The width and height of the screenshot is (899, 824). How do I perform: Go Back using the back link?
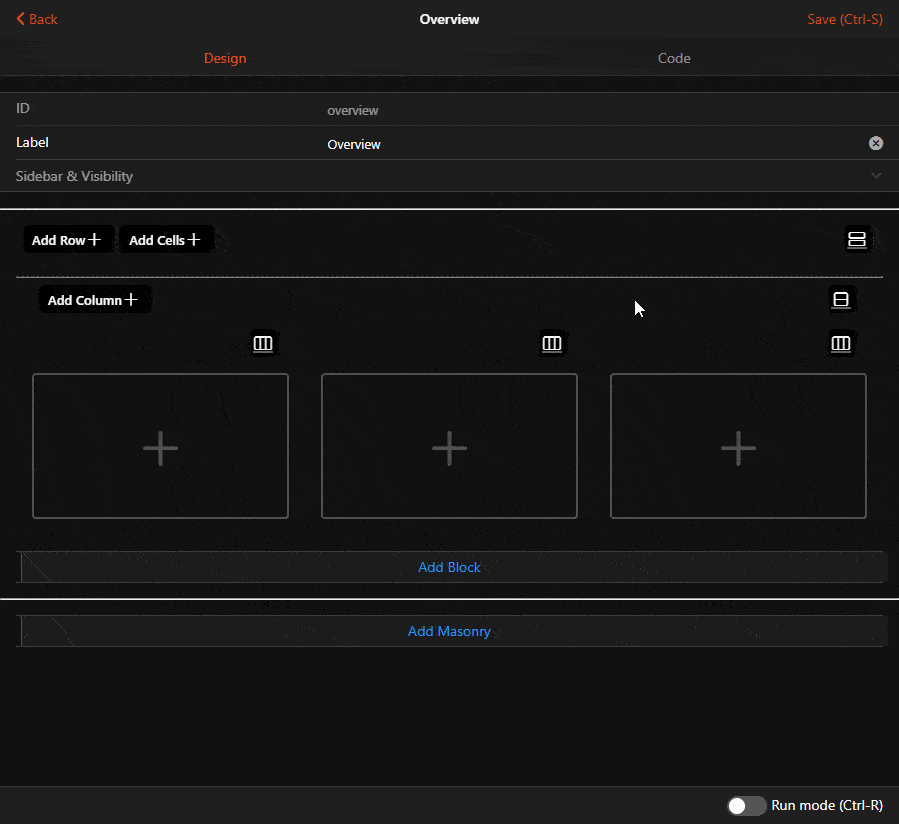[36, 18]
